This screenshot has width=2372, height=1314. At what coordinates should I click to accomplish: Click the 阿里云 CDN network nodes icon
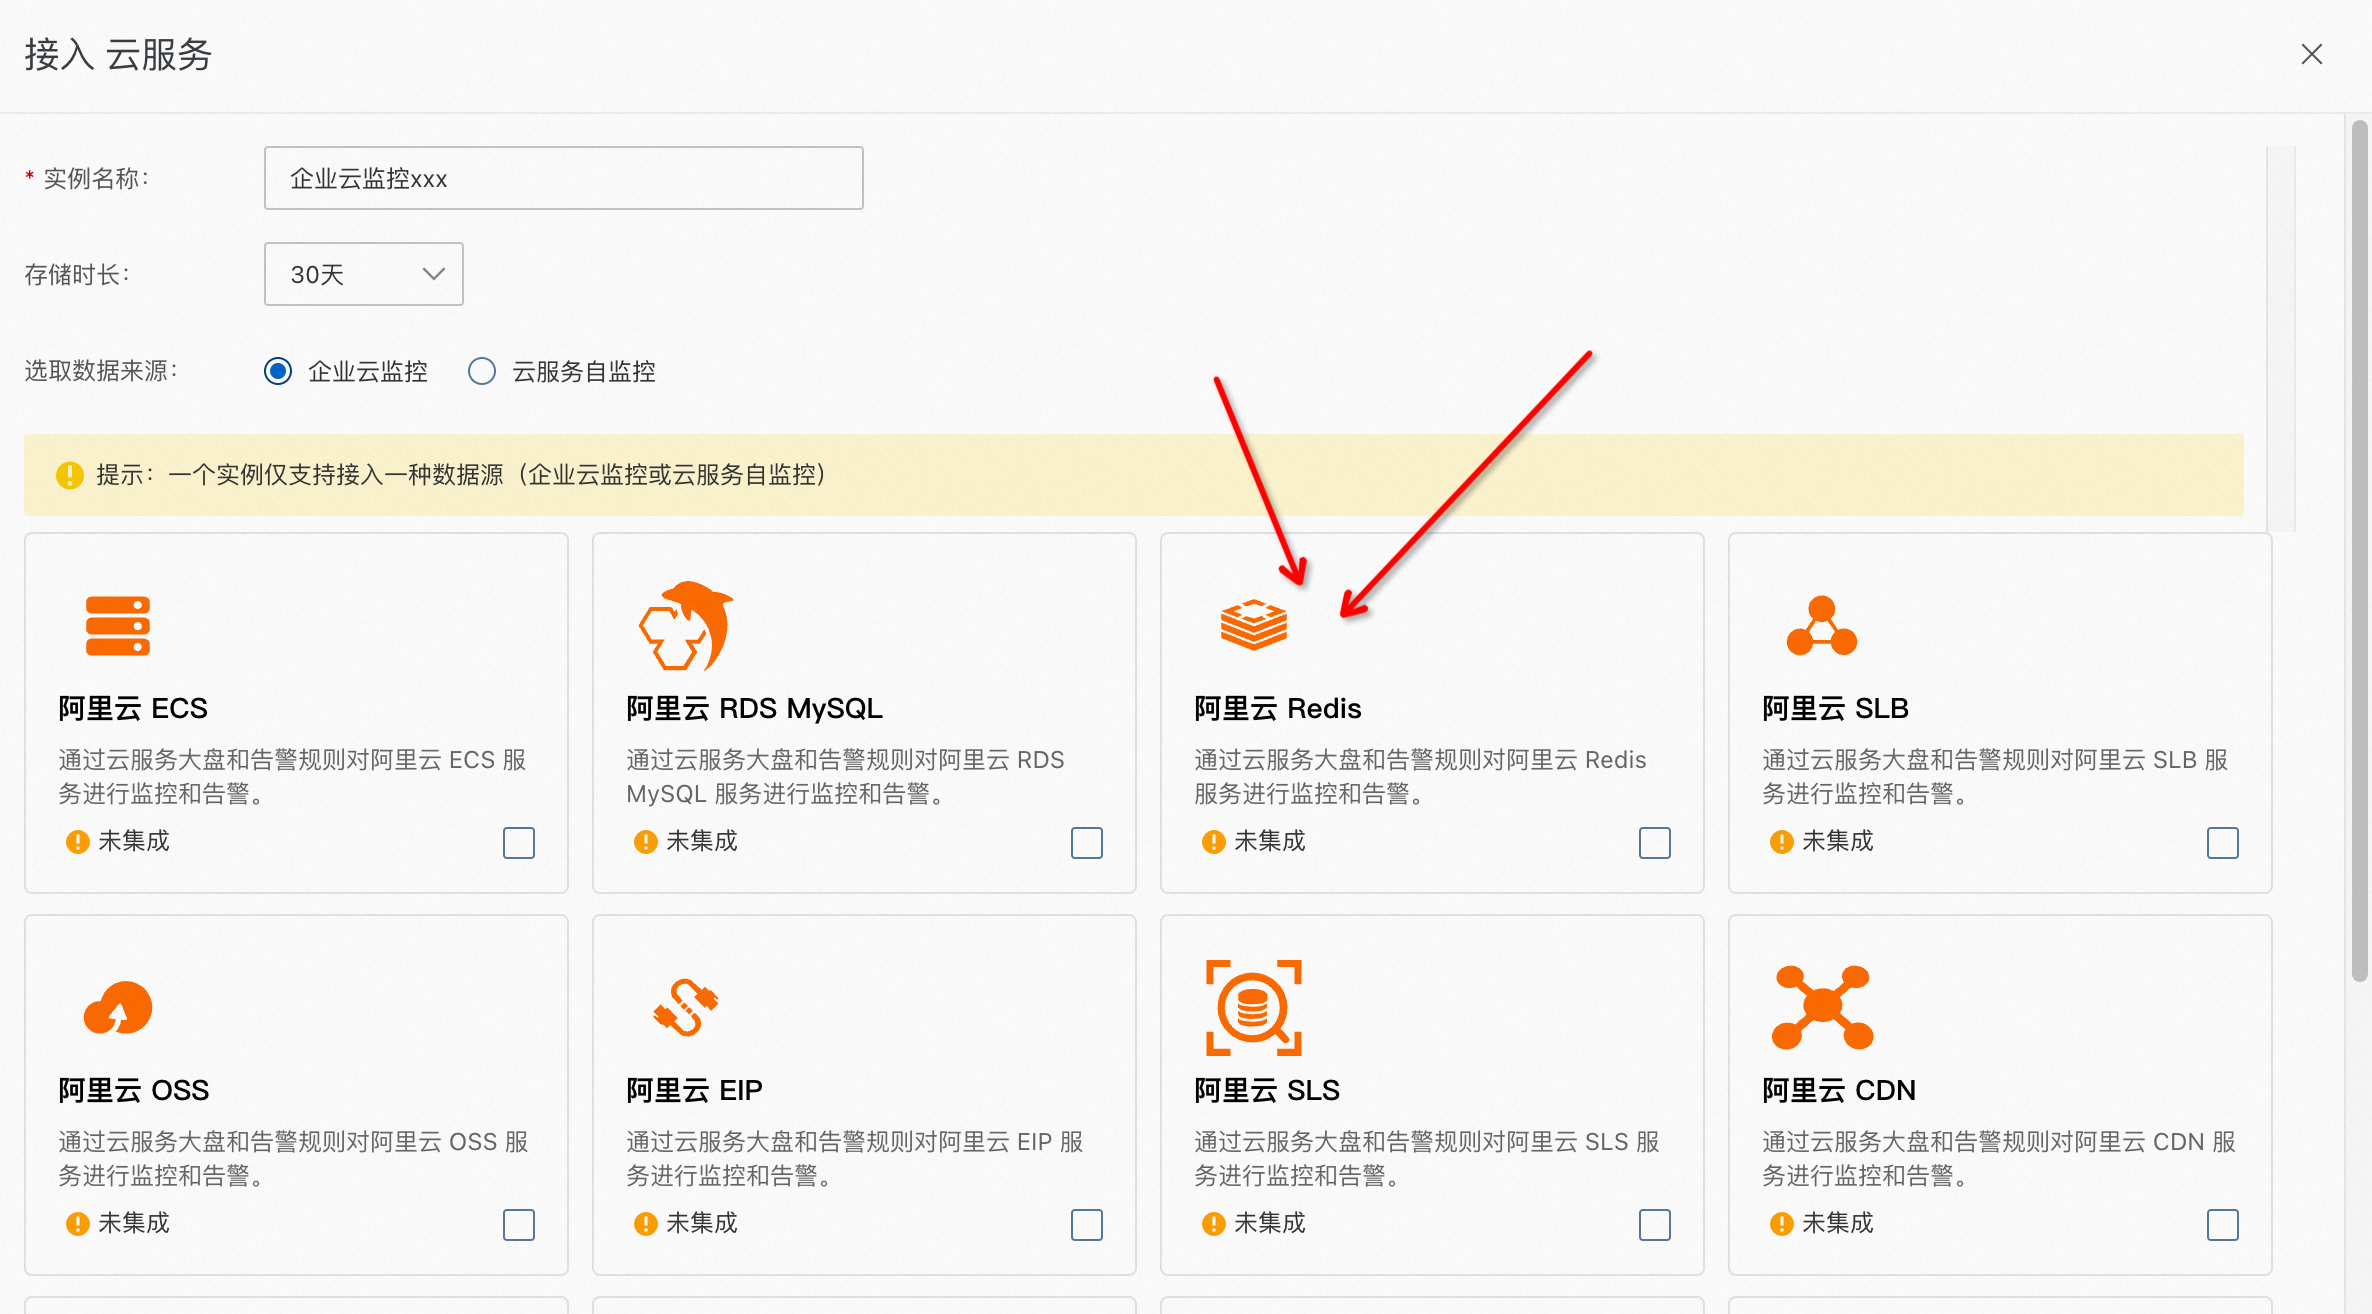click(x=1822, y=1007)
